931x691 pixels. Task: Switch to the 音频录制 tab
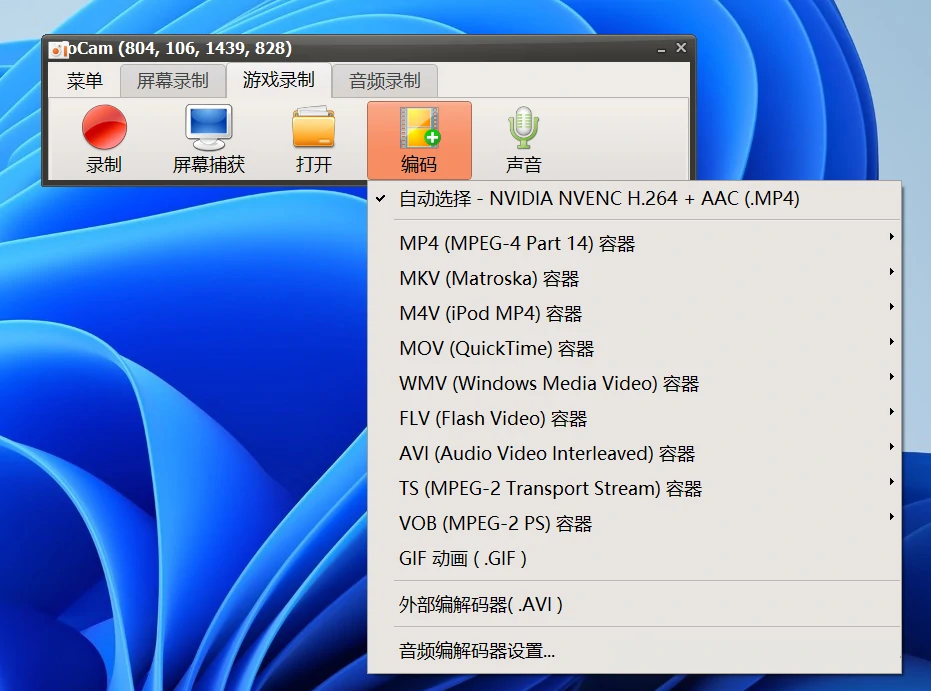pos(385,81)
